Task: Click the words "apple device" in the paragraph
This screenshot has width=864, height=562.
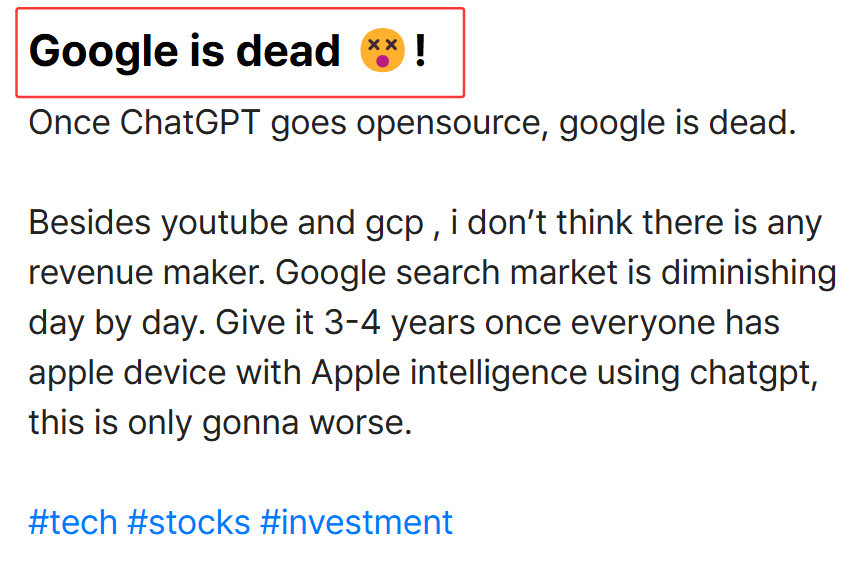Action: click(127, 374)
